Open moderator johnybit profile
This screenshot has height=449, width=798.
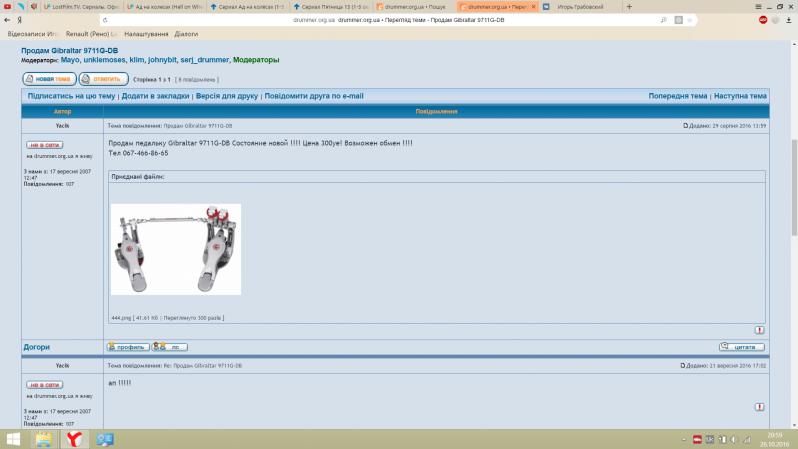coord(162,60)
